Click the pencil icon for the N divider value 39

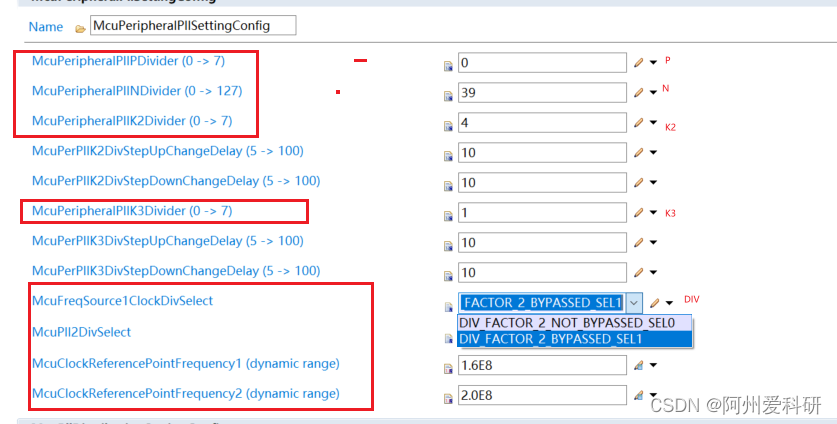(x=639, y=93)
